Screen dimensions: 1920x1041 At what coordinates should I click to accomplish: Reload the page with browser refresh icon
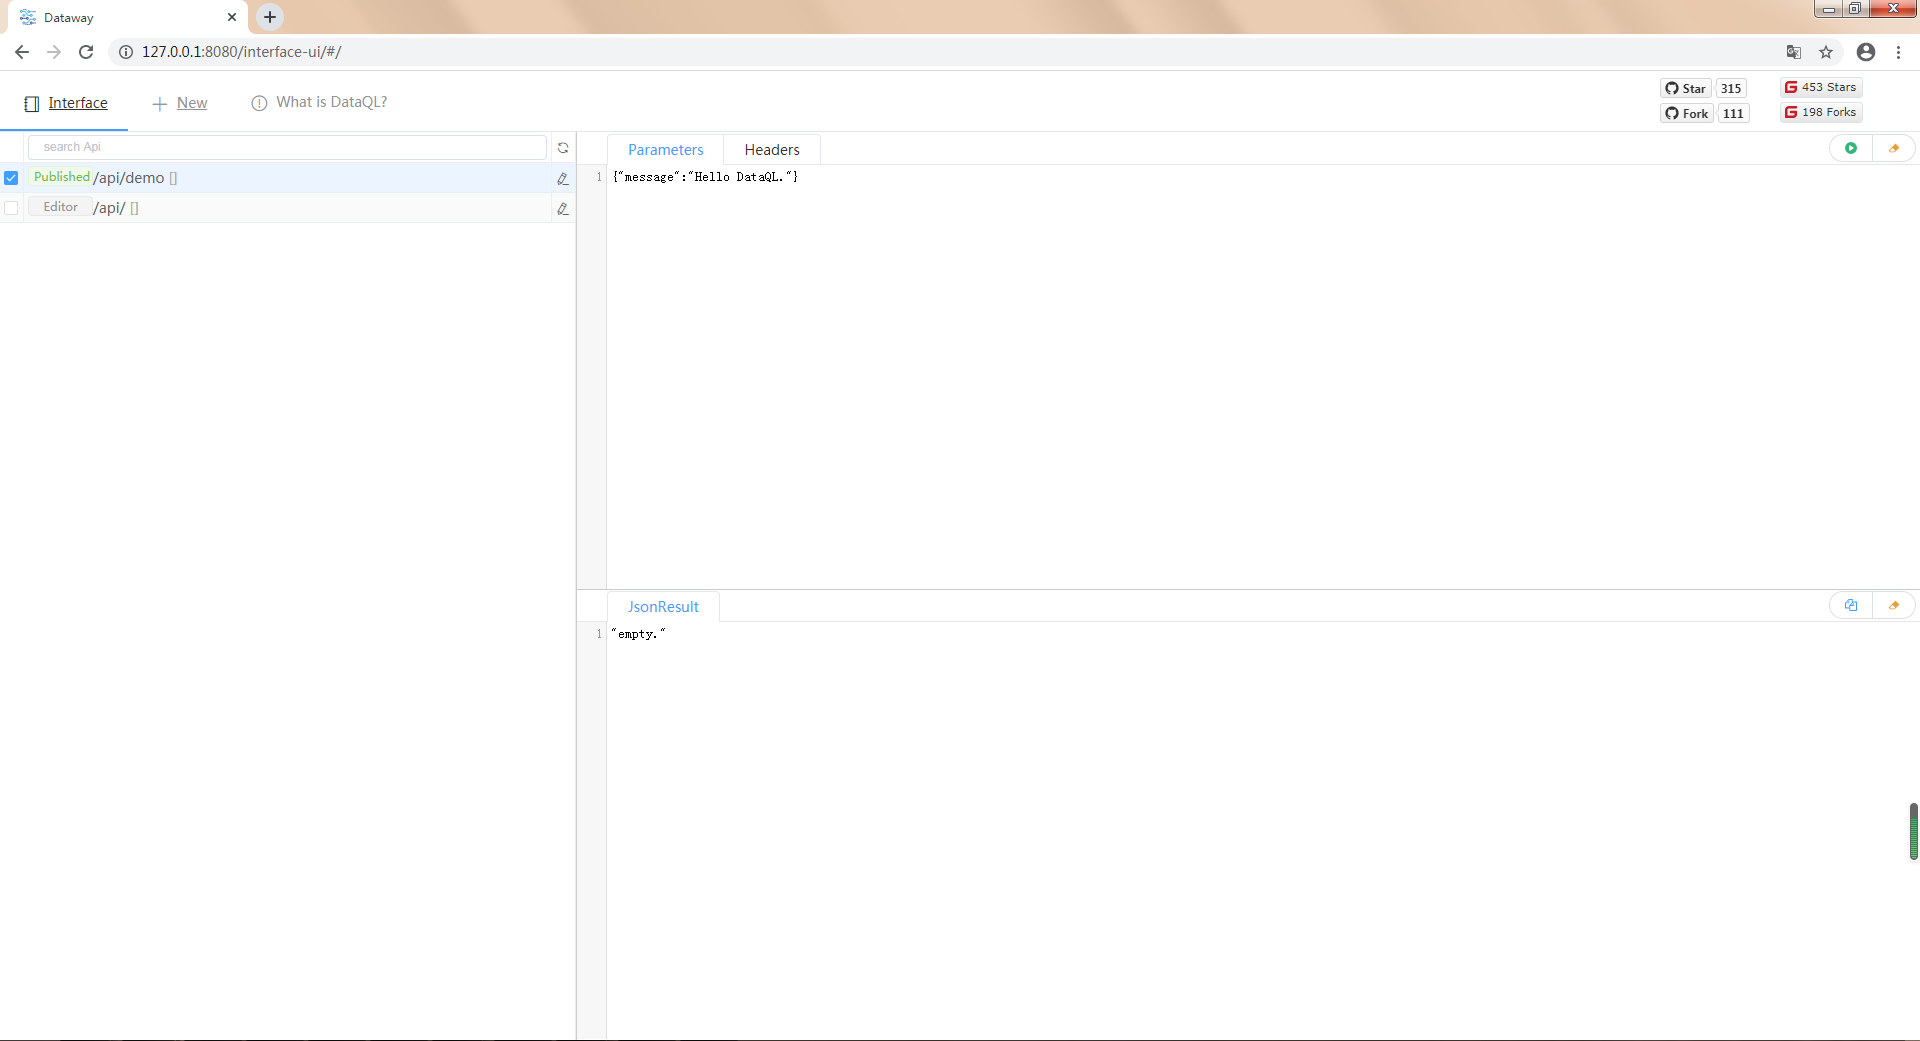pyautogui.click(x=86, y=52)
